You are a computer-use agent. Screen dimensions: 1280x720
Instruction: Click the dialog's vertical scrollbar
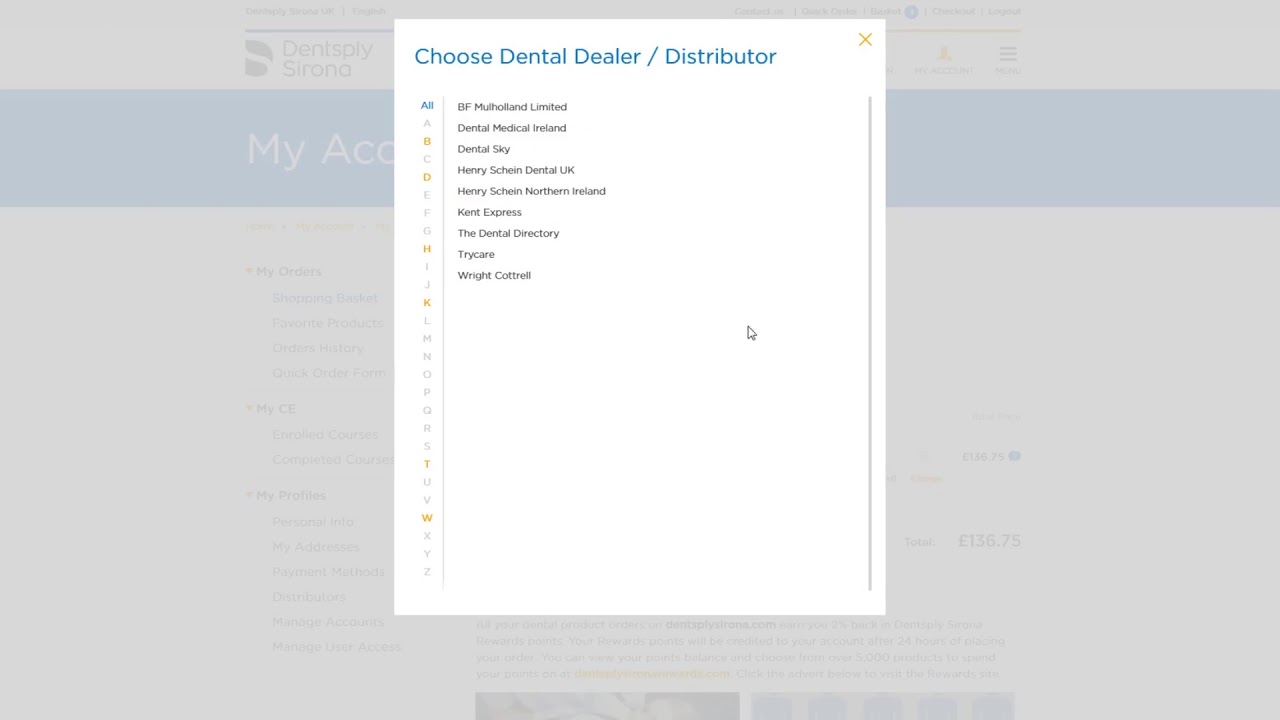pos(870,343)
